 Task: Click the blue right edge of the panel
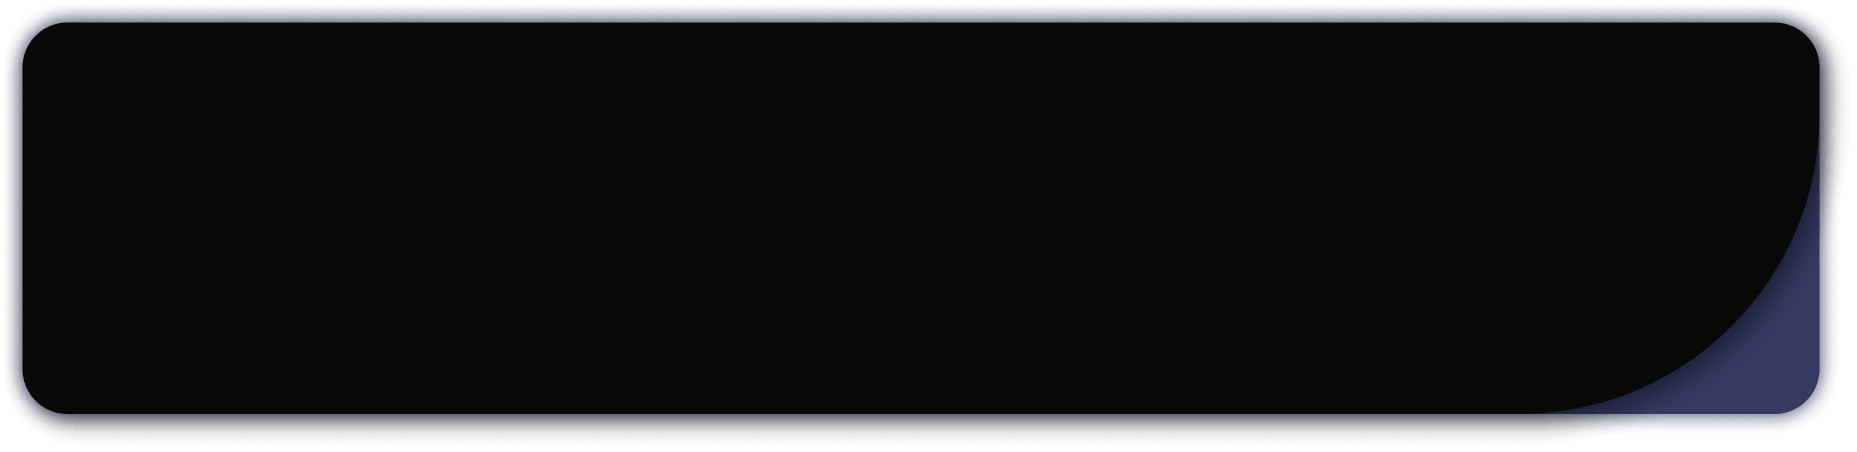(1830, 200)
